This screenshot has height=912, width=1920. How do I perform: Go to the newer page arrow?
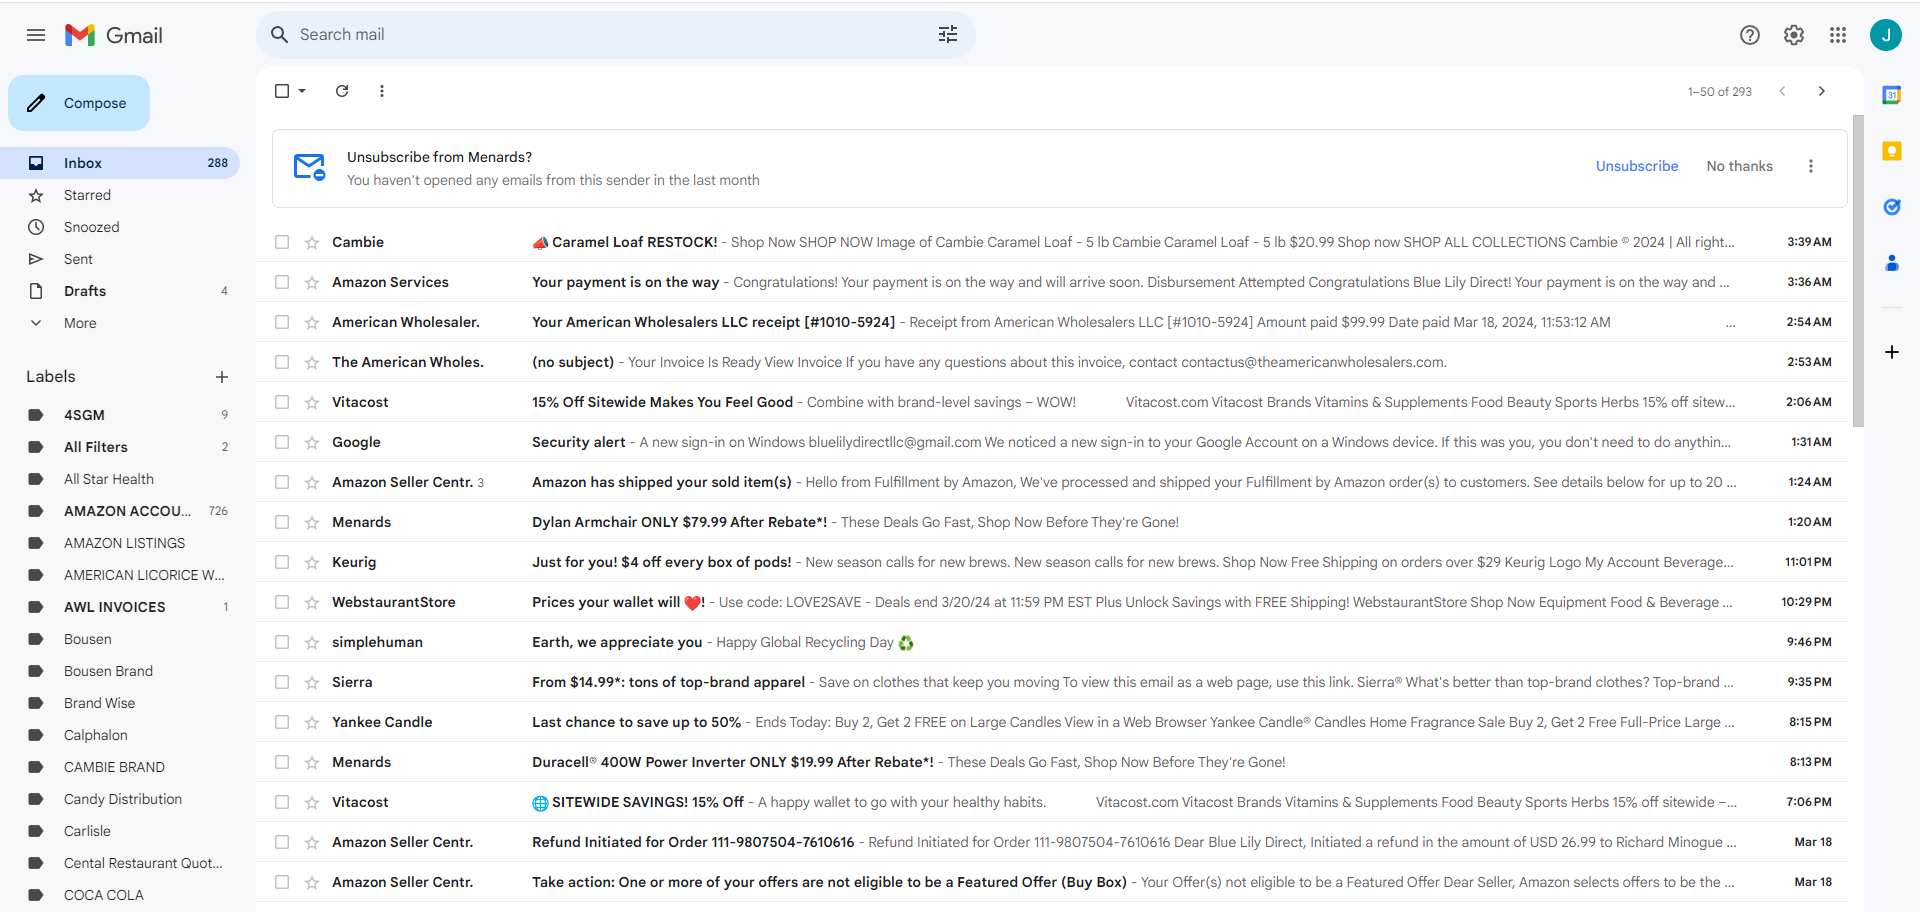tap(1782, 91)
